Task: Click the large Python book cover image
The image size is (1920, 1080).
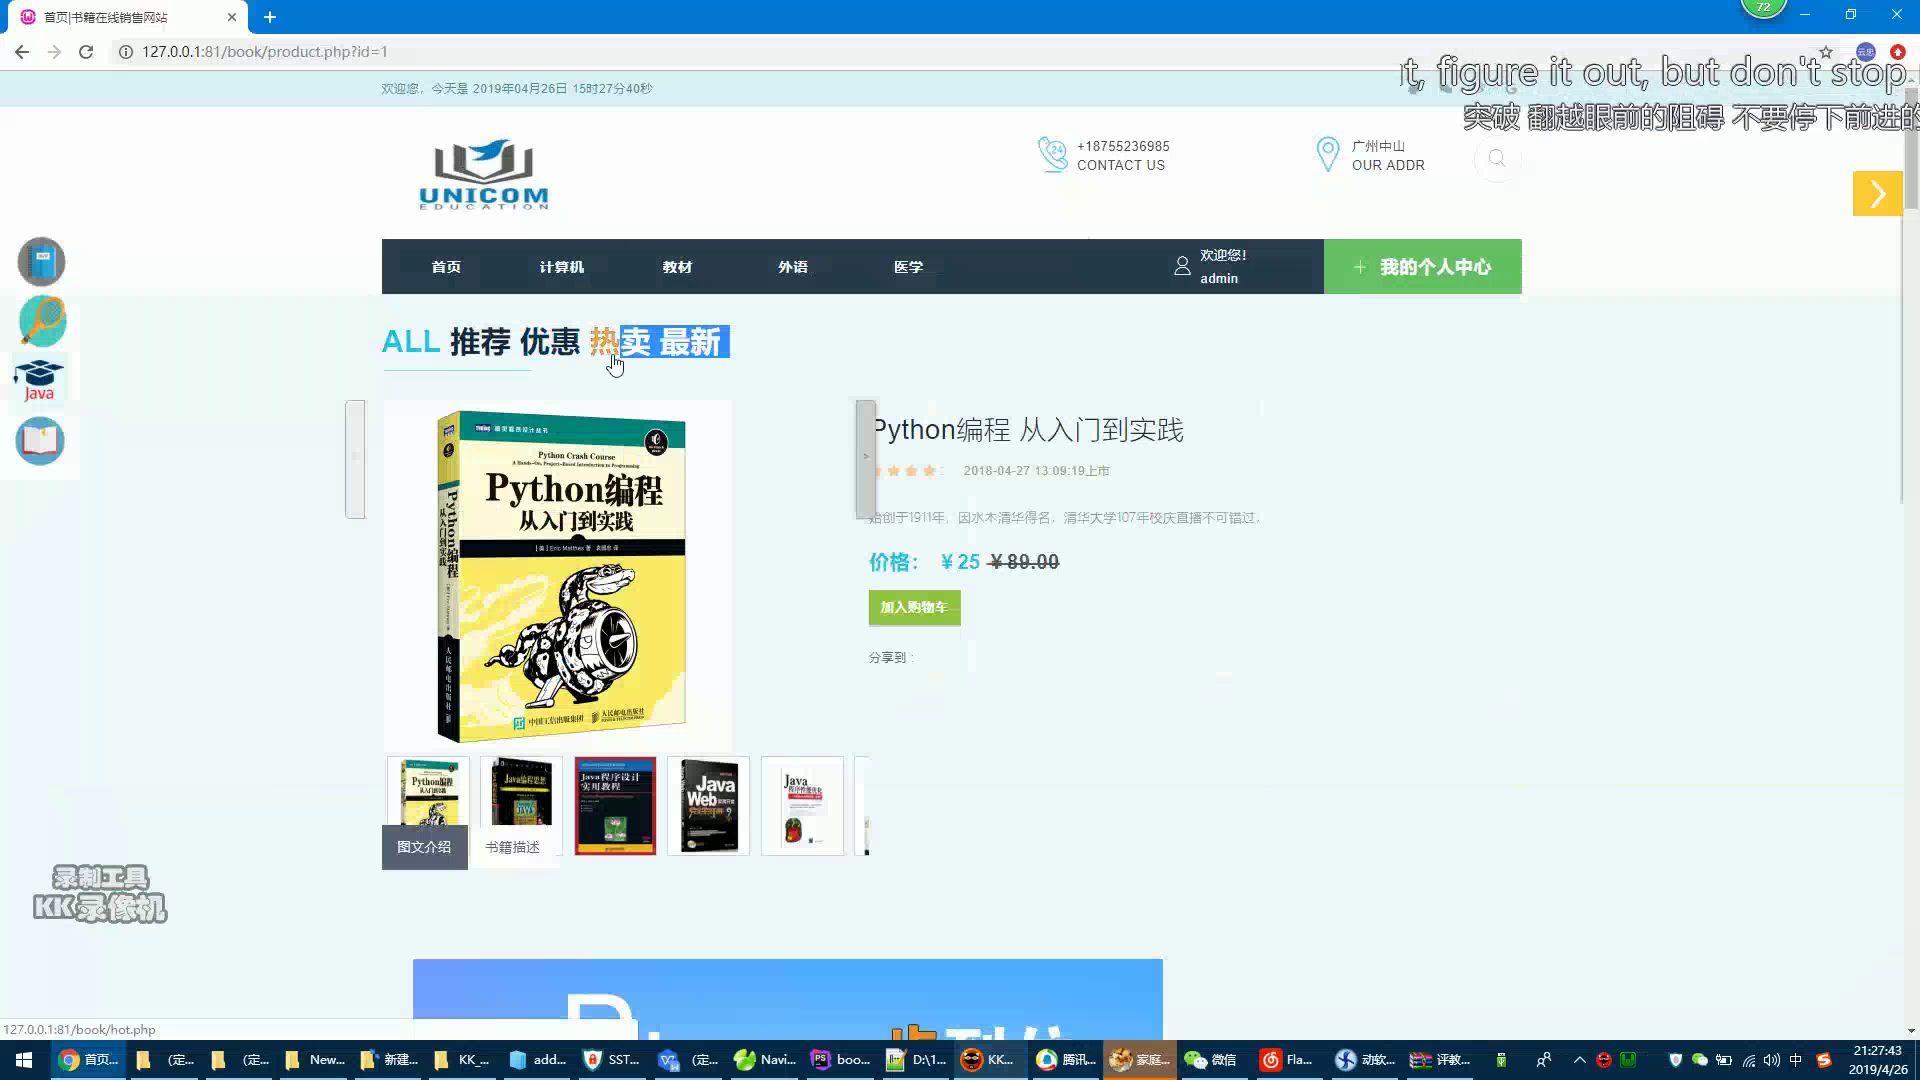Action: coord(558,575)
